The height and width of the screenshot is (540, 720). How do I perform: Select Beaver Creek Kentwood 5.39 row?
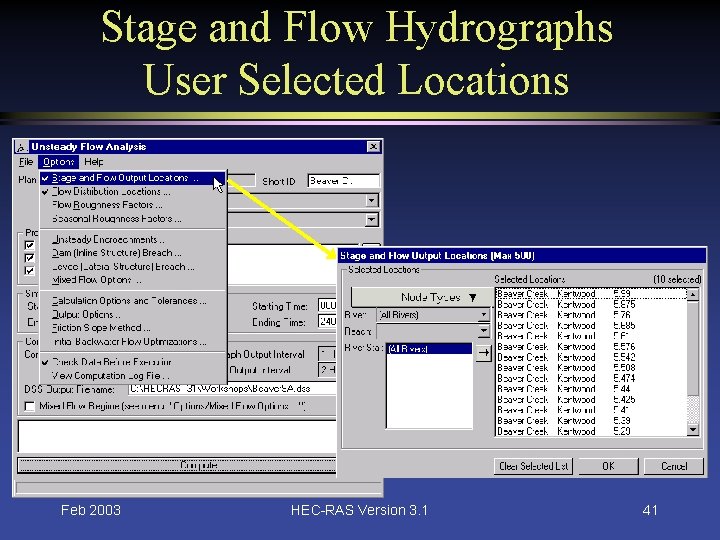pyautogui.click(x=591, y=421)
